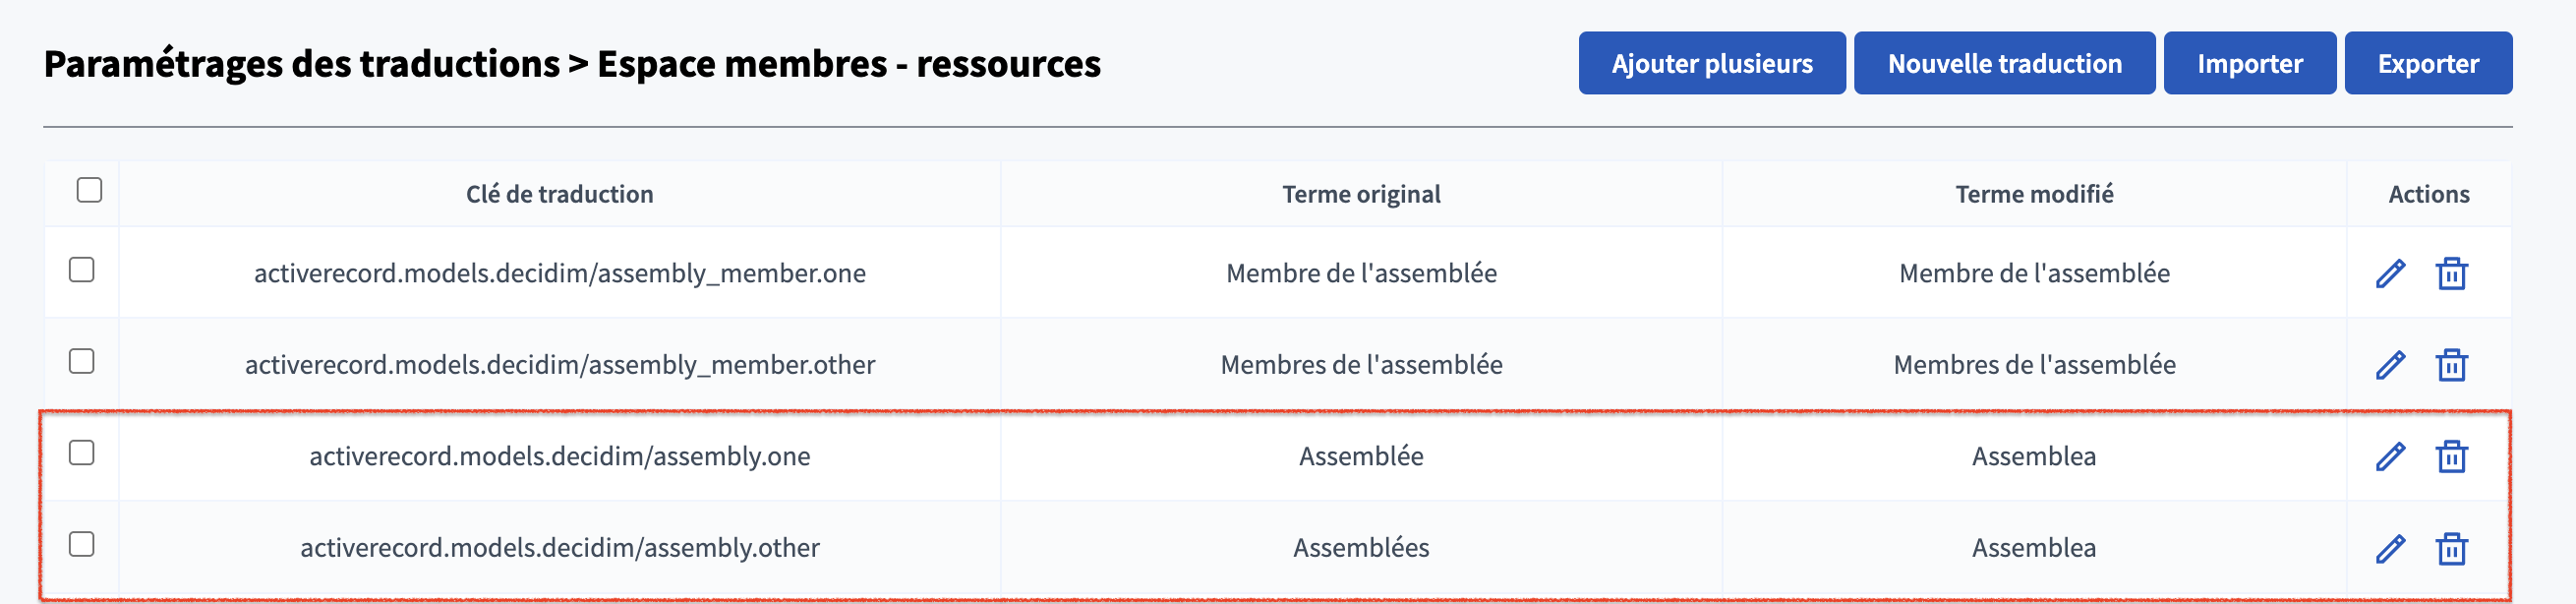Select the assembly.one row checkbox
Screen dimensions: 2576x604
82,453
